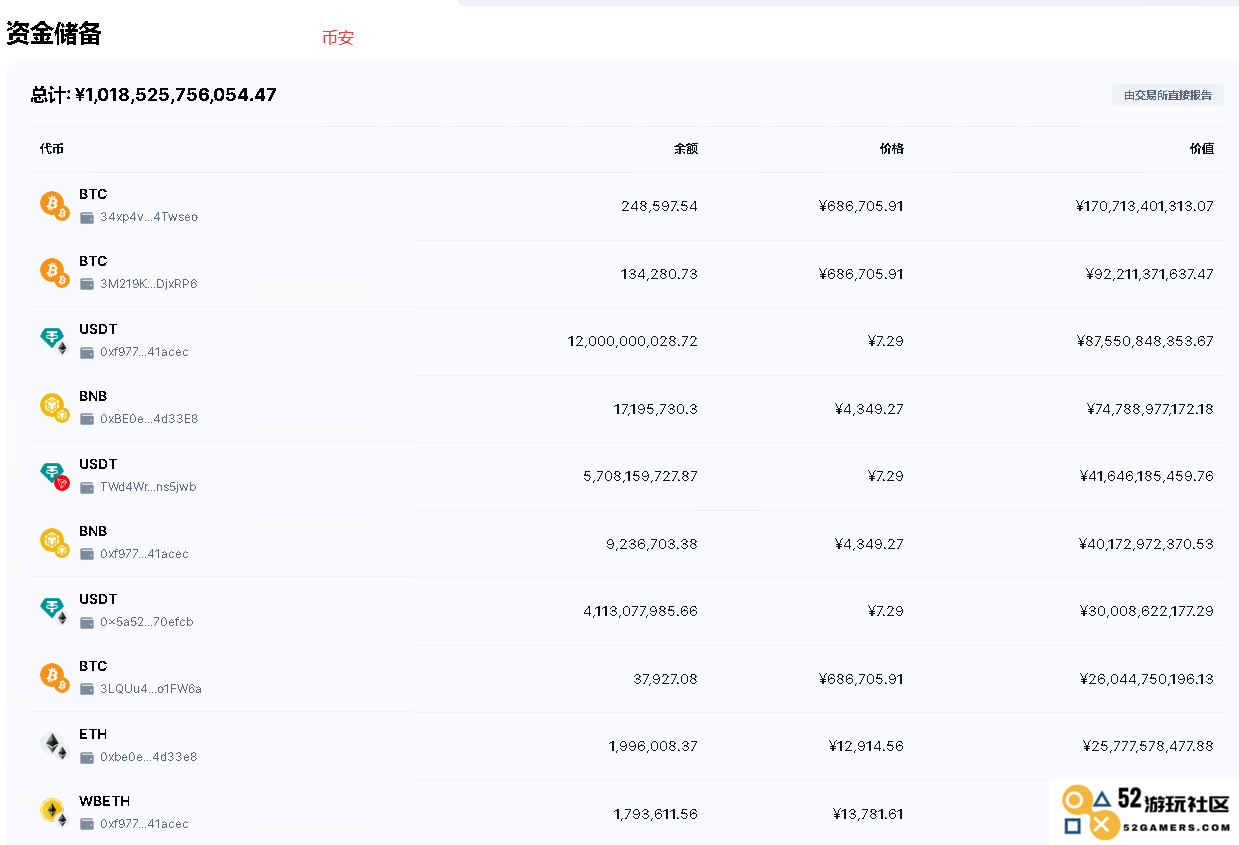Click price ¥4,349.27 in 0xBE0e...4d33E8 row

pos(869,409)
